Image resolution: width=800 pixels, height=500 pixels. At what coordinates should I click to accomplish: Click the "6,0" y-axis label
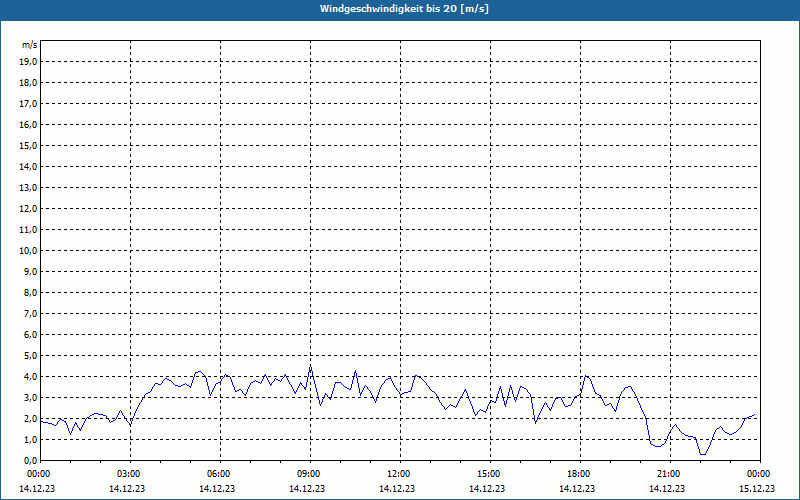(x=30, y=335)
